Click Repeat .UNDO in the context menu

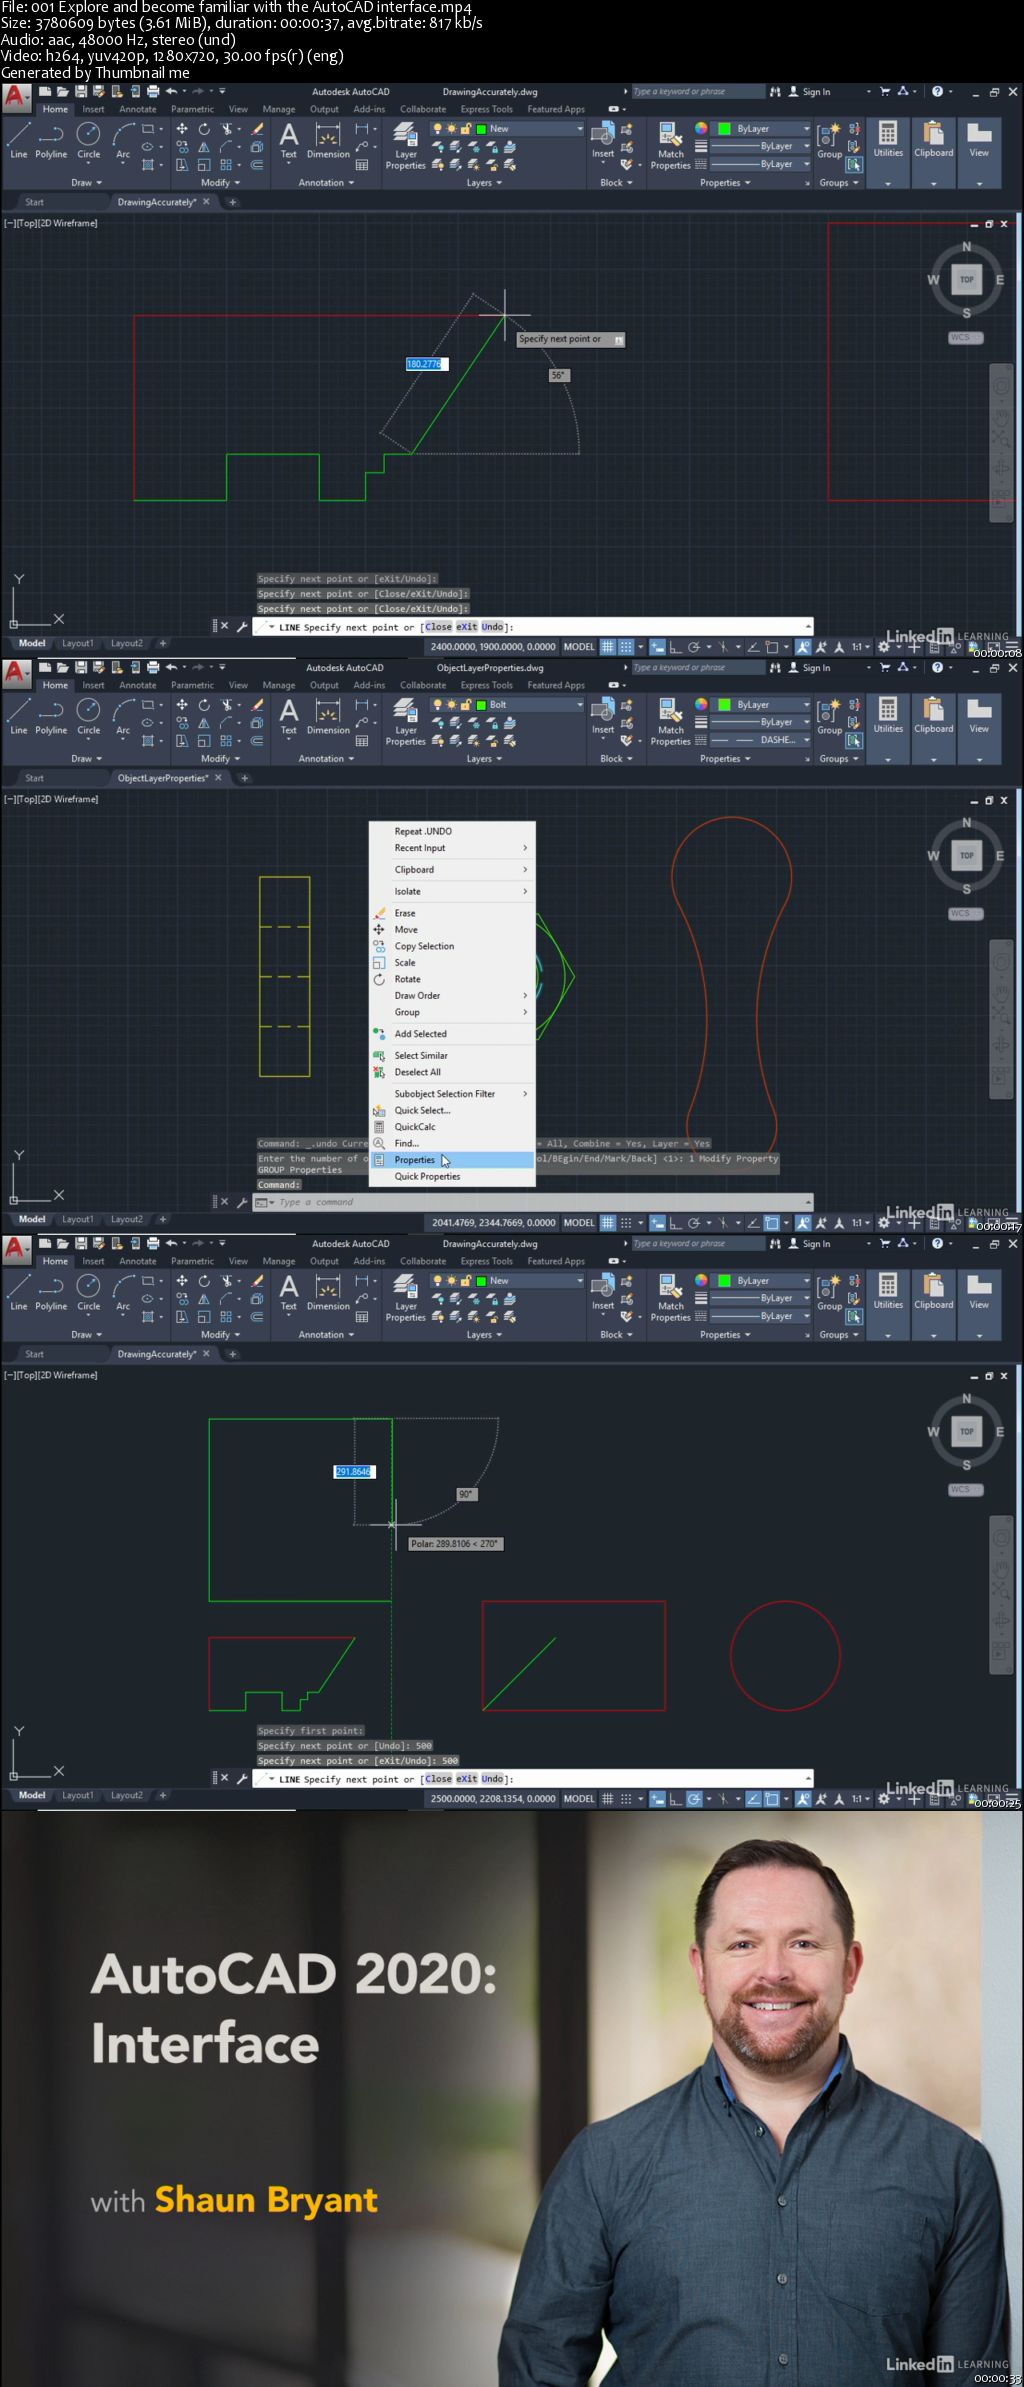coord(423,831)
